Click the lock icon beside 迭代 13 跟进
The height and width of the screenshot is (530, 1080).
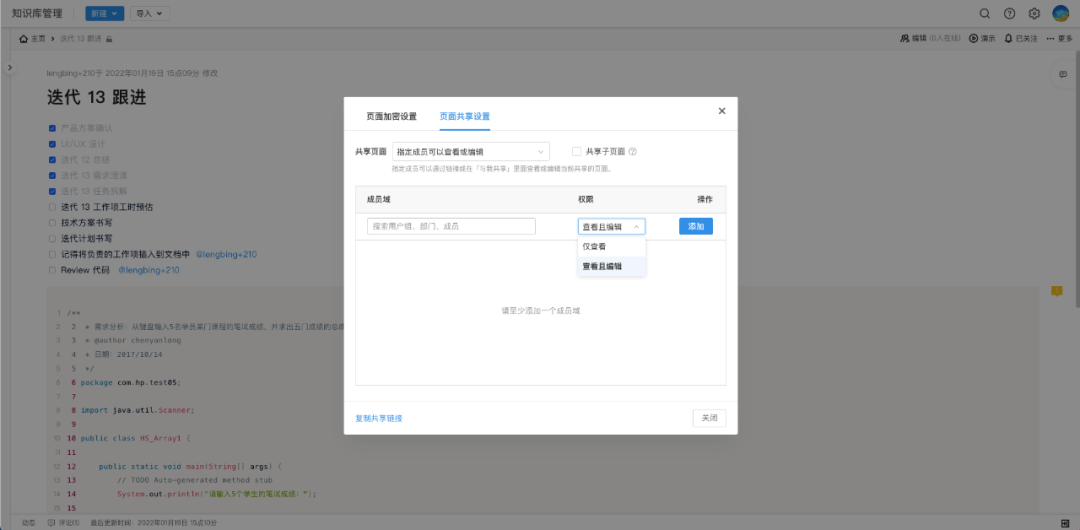(x=109, y=39)
